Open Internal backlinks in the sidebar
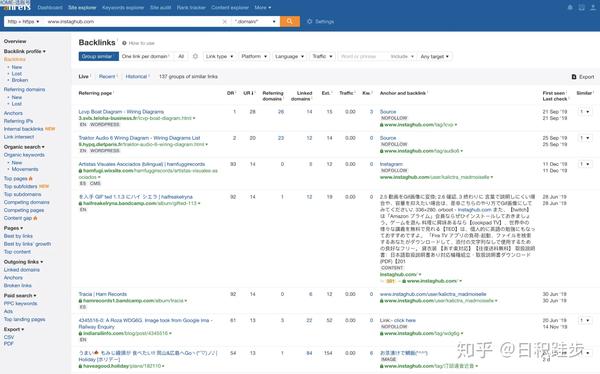Screen dimensions: 600x374 (23, 129)
